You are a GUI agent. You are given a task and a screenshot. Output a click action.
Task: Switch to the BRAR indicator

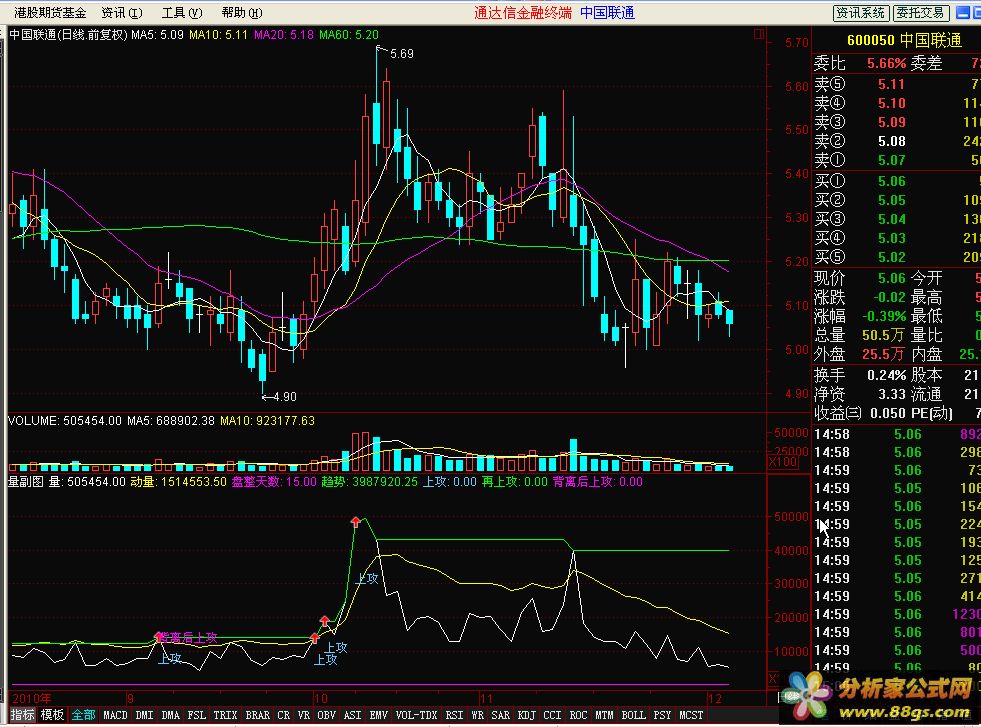click(258, 714)
